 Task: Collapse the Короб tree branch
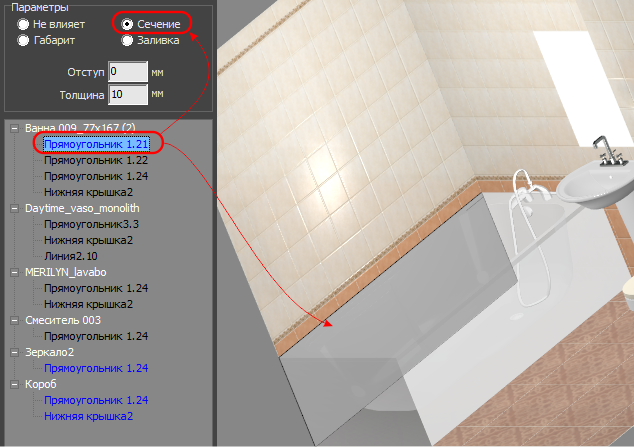tap(15, 384)
